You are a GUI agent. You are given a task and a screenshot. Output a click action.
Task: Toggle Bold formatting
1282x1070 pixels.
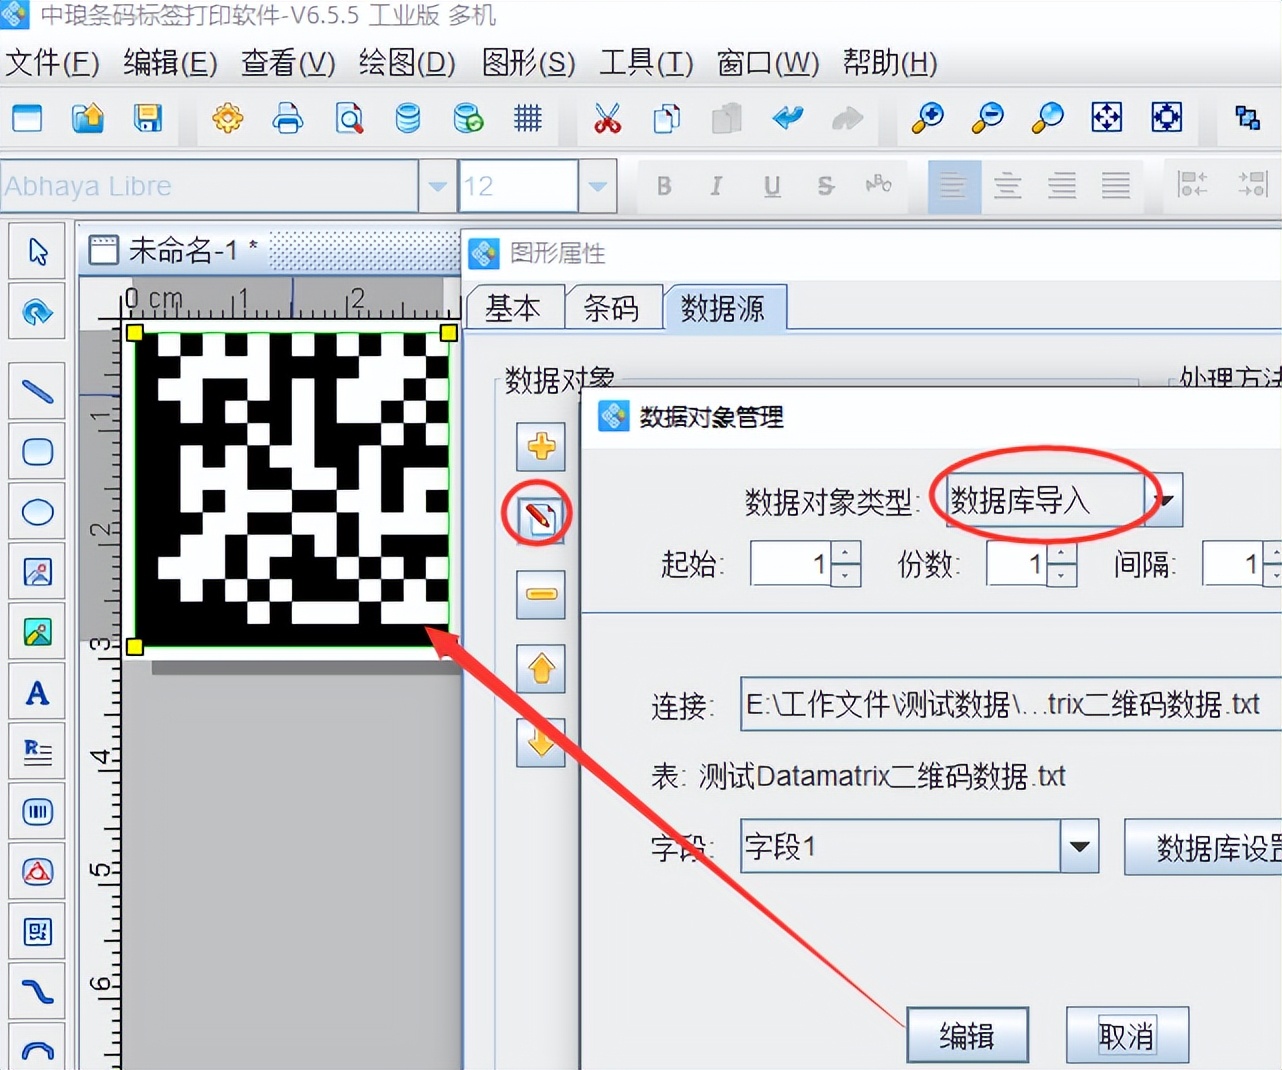click(664, 186)
